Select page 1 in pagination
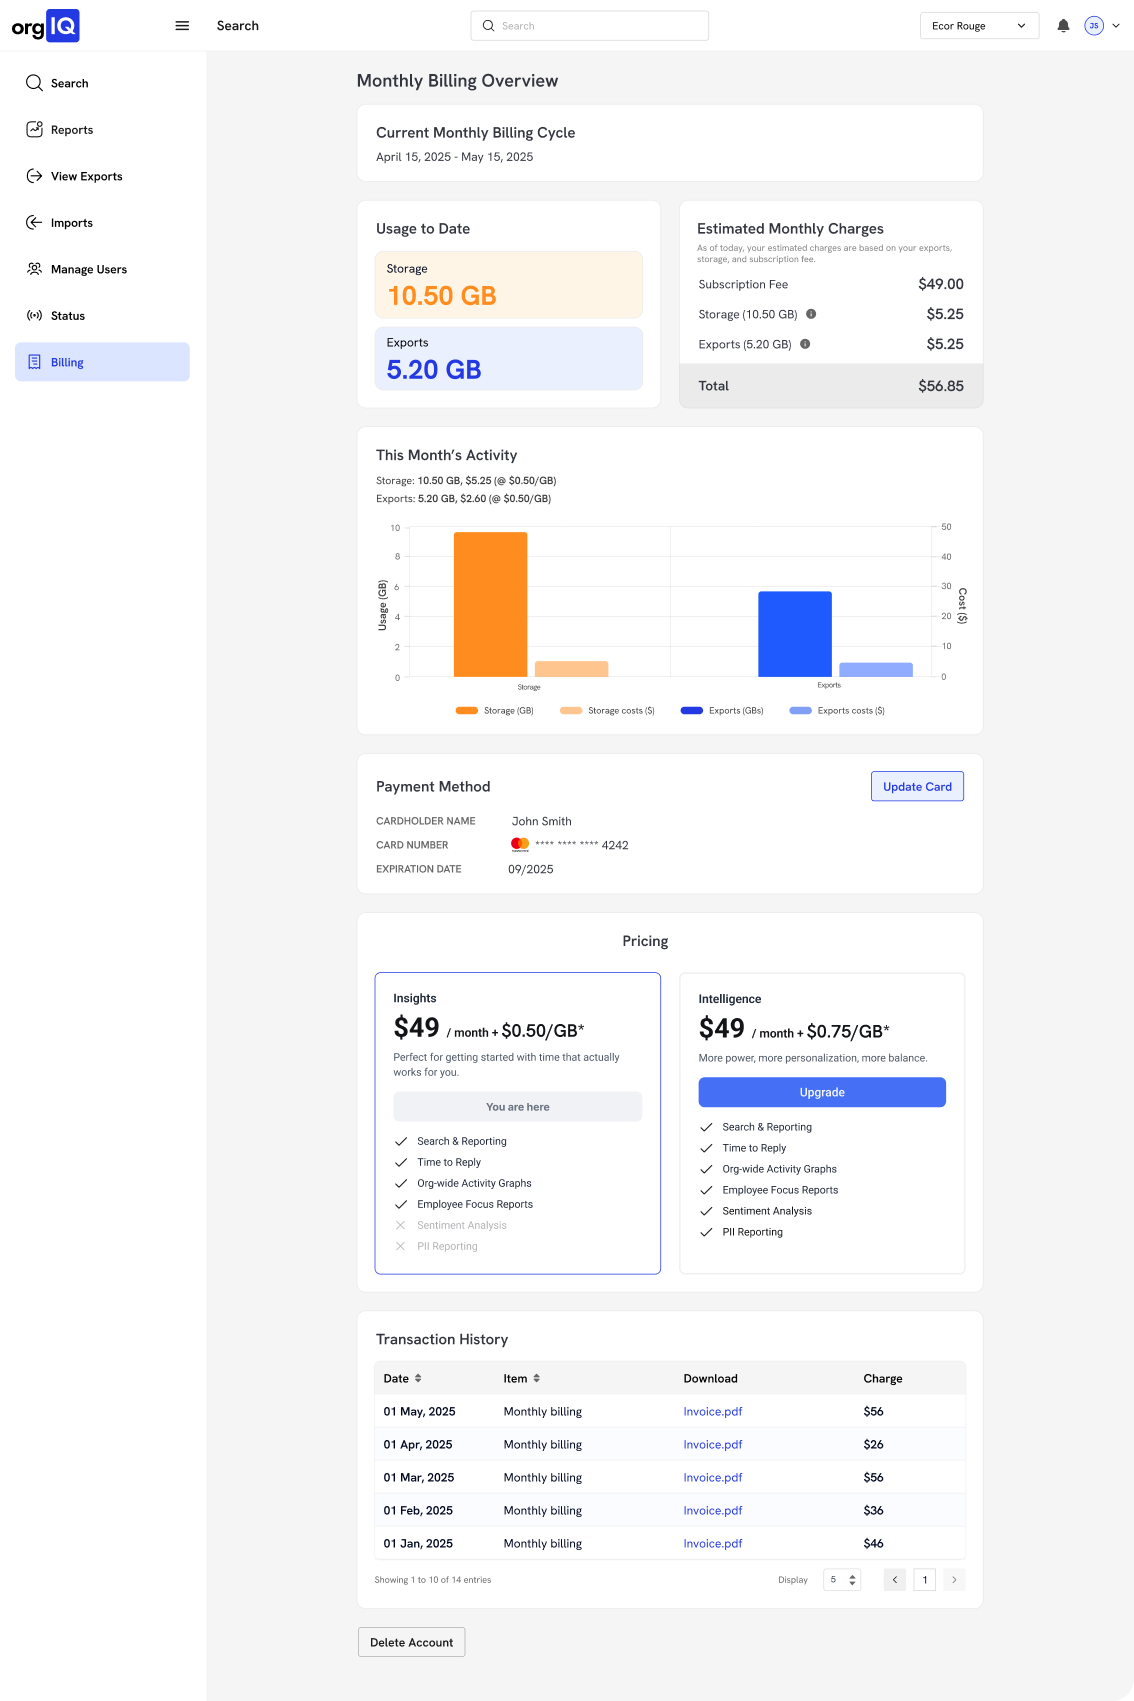1134x1701 pixels. 925,1580
